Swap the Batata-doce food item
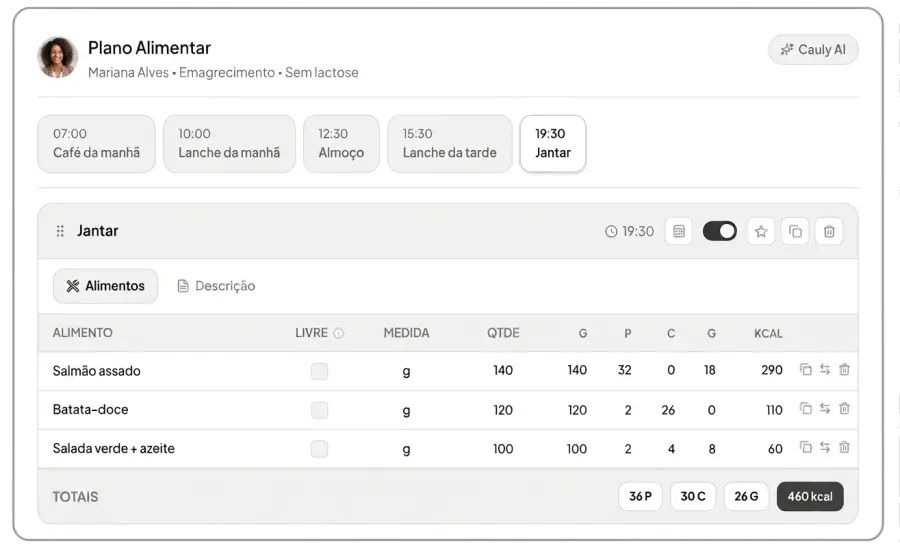 click(825, 409)
